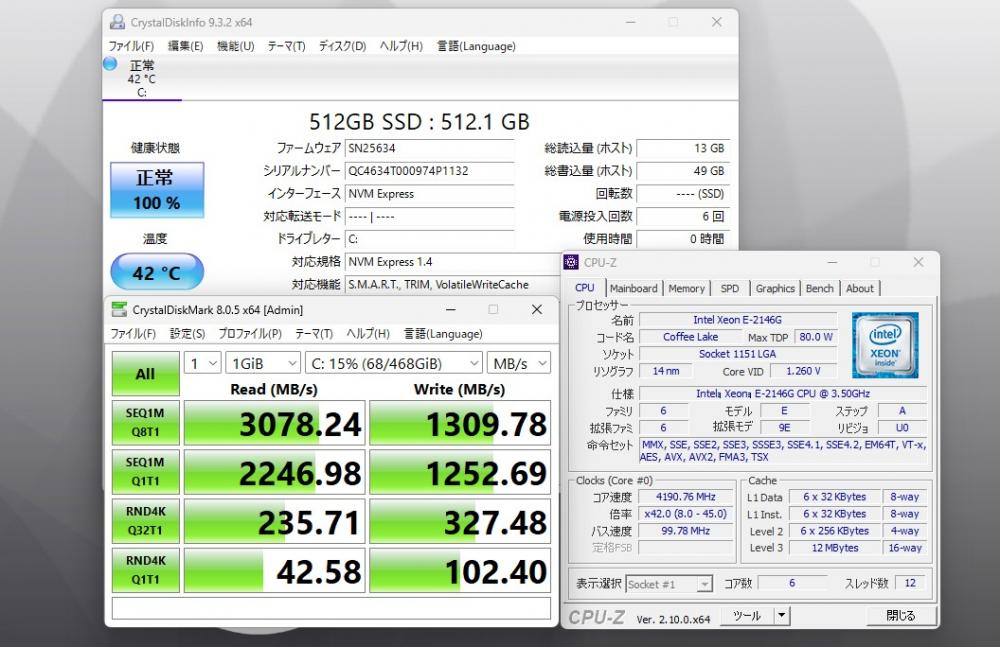Click the ツール button in CPU-Z
The image size is (1000, 647).
click(747, 616)
